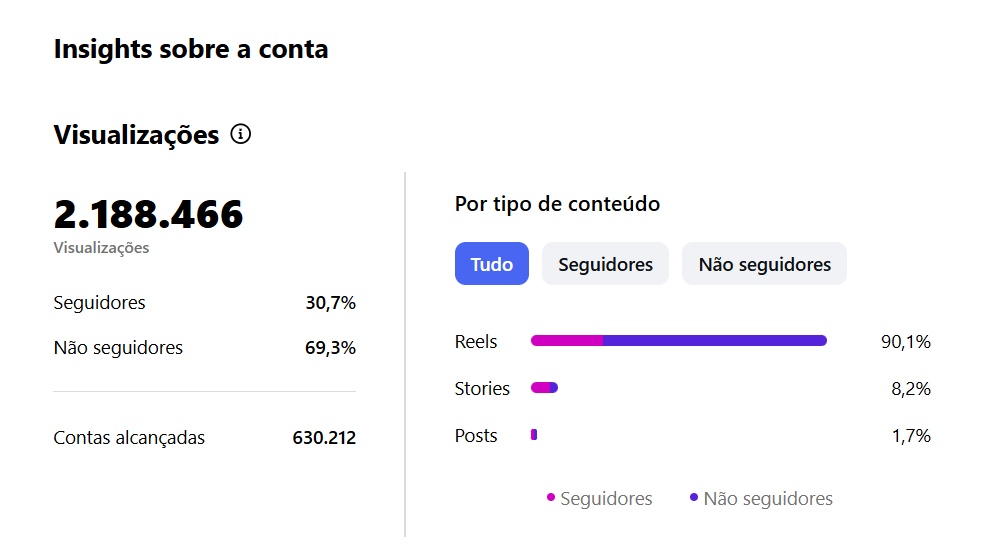Click the Seguidores legend label

(x=606, y=498)
